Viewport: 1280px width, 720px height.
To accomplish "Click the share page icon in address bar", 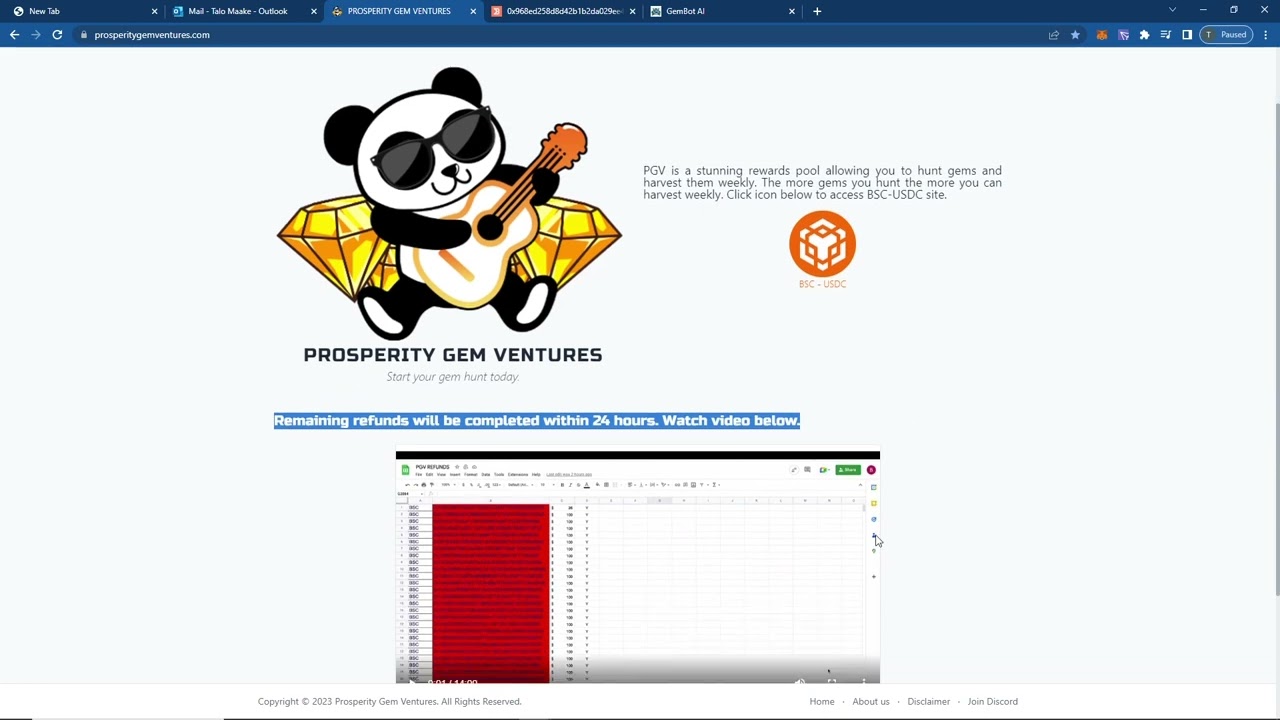I will click(1053, 35).
